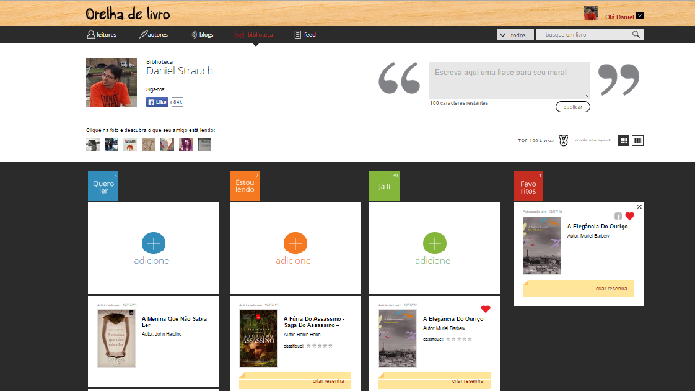Click the publicar button under the mural box
This screenshot has width=695, height=391.
point(573,107)
